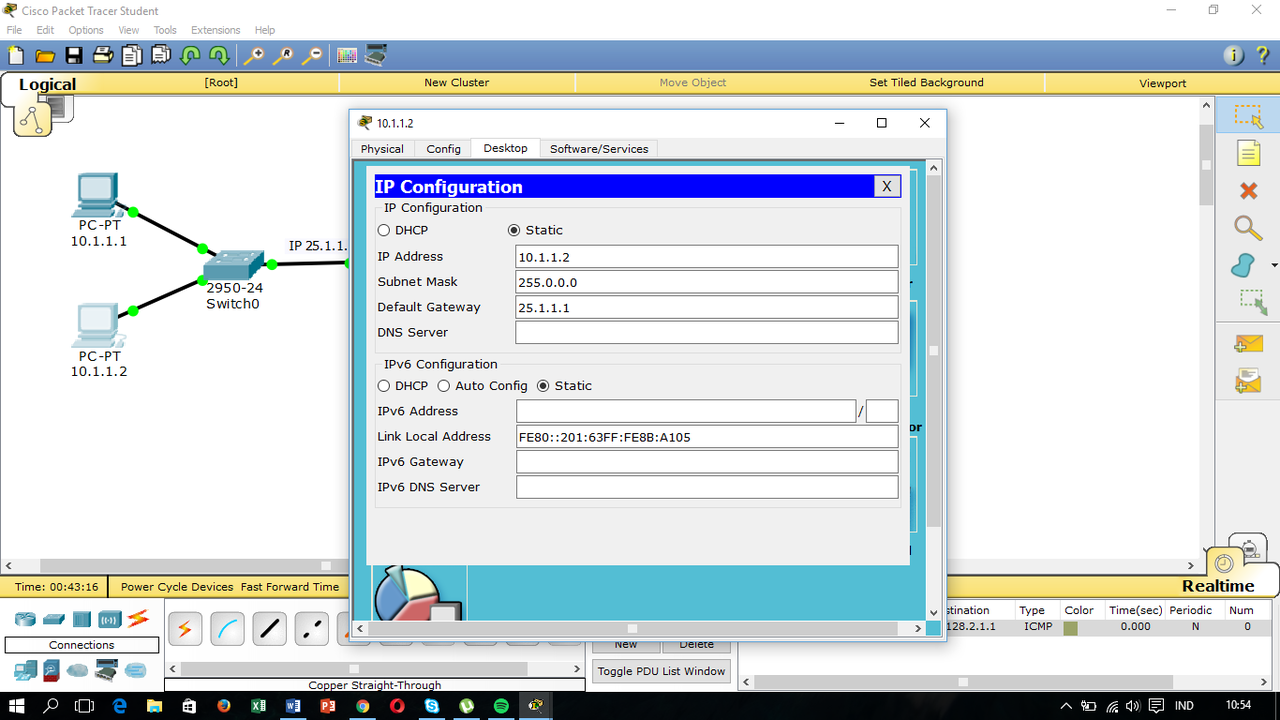Open a file with the folder icon
Image resolution: width=1280 pixels, height=720 pixels.
45,56
